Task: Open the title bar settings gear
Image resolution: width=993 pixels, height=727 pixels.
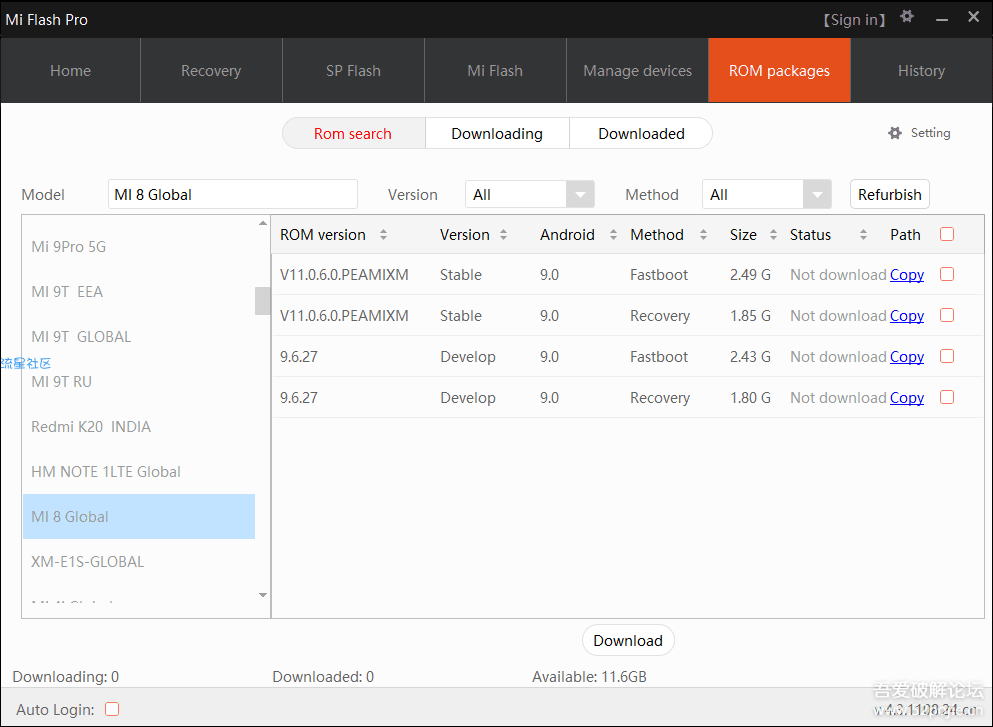Action: tap(907, 16)
